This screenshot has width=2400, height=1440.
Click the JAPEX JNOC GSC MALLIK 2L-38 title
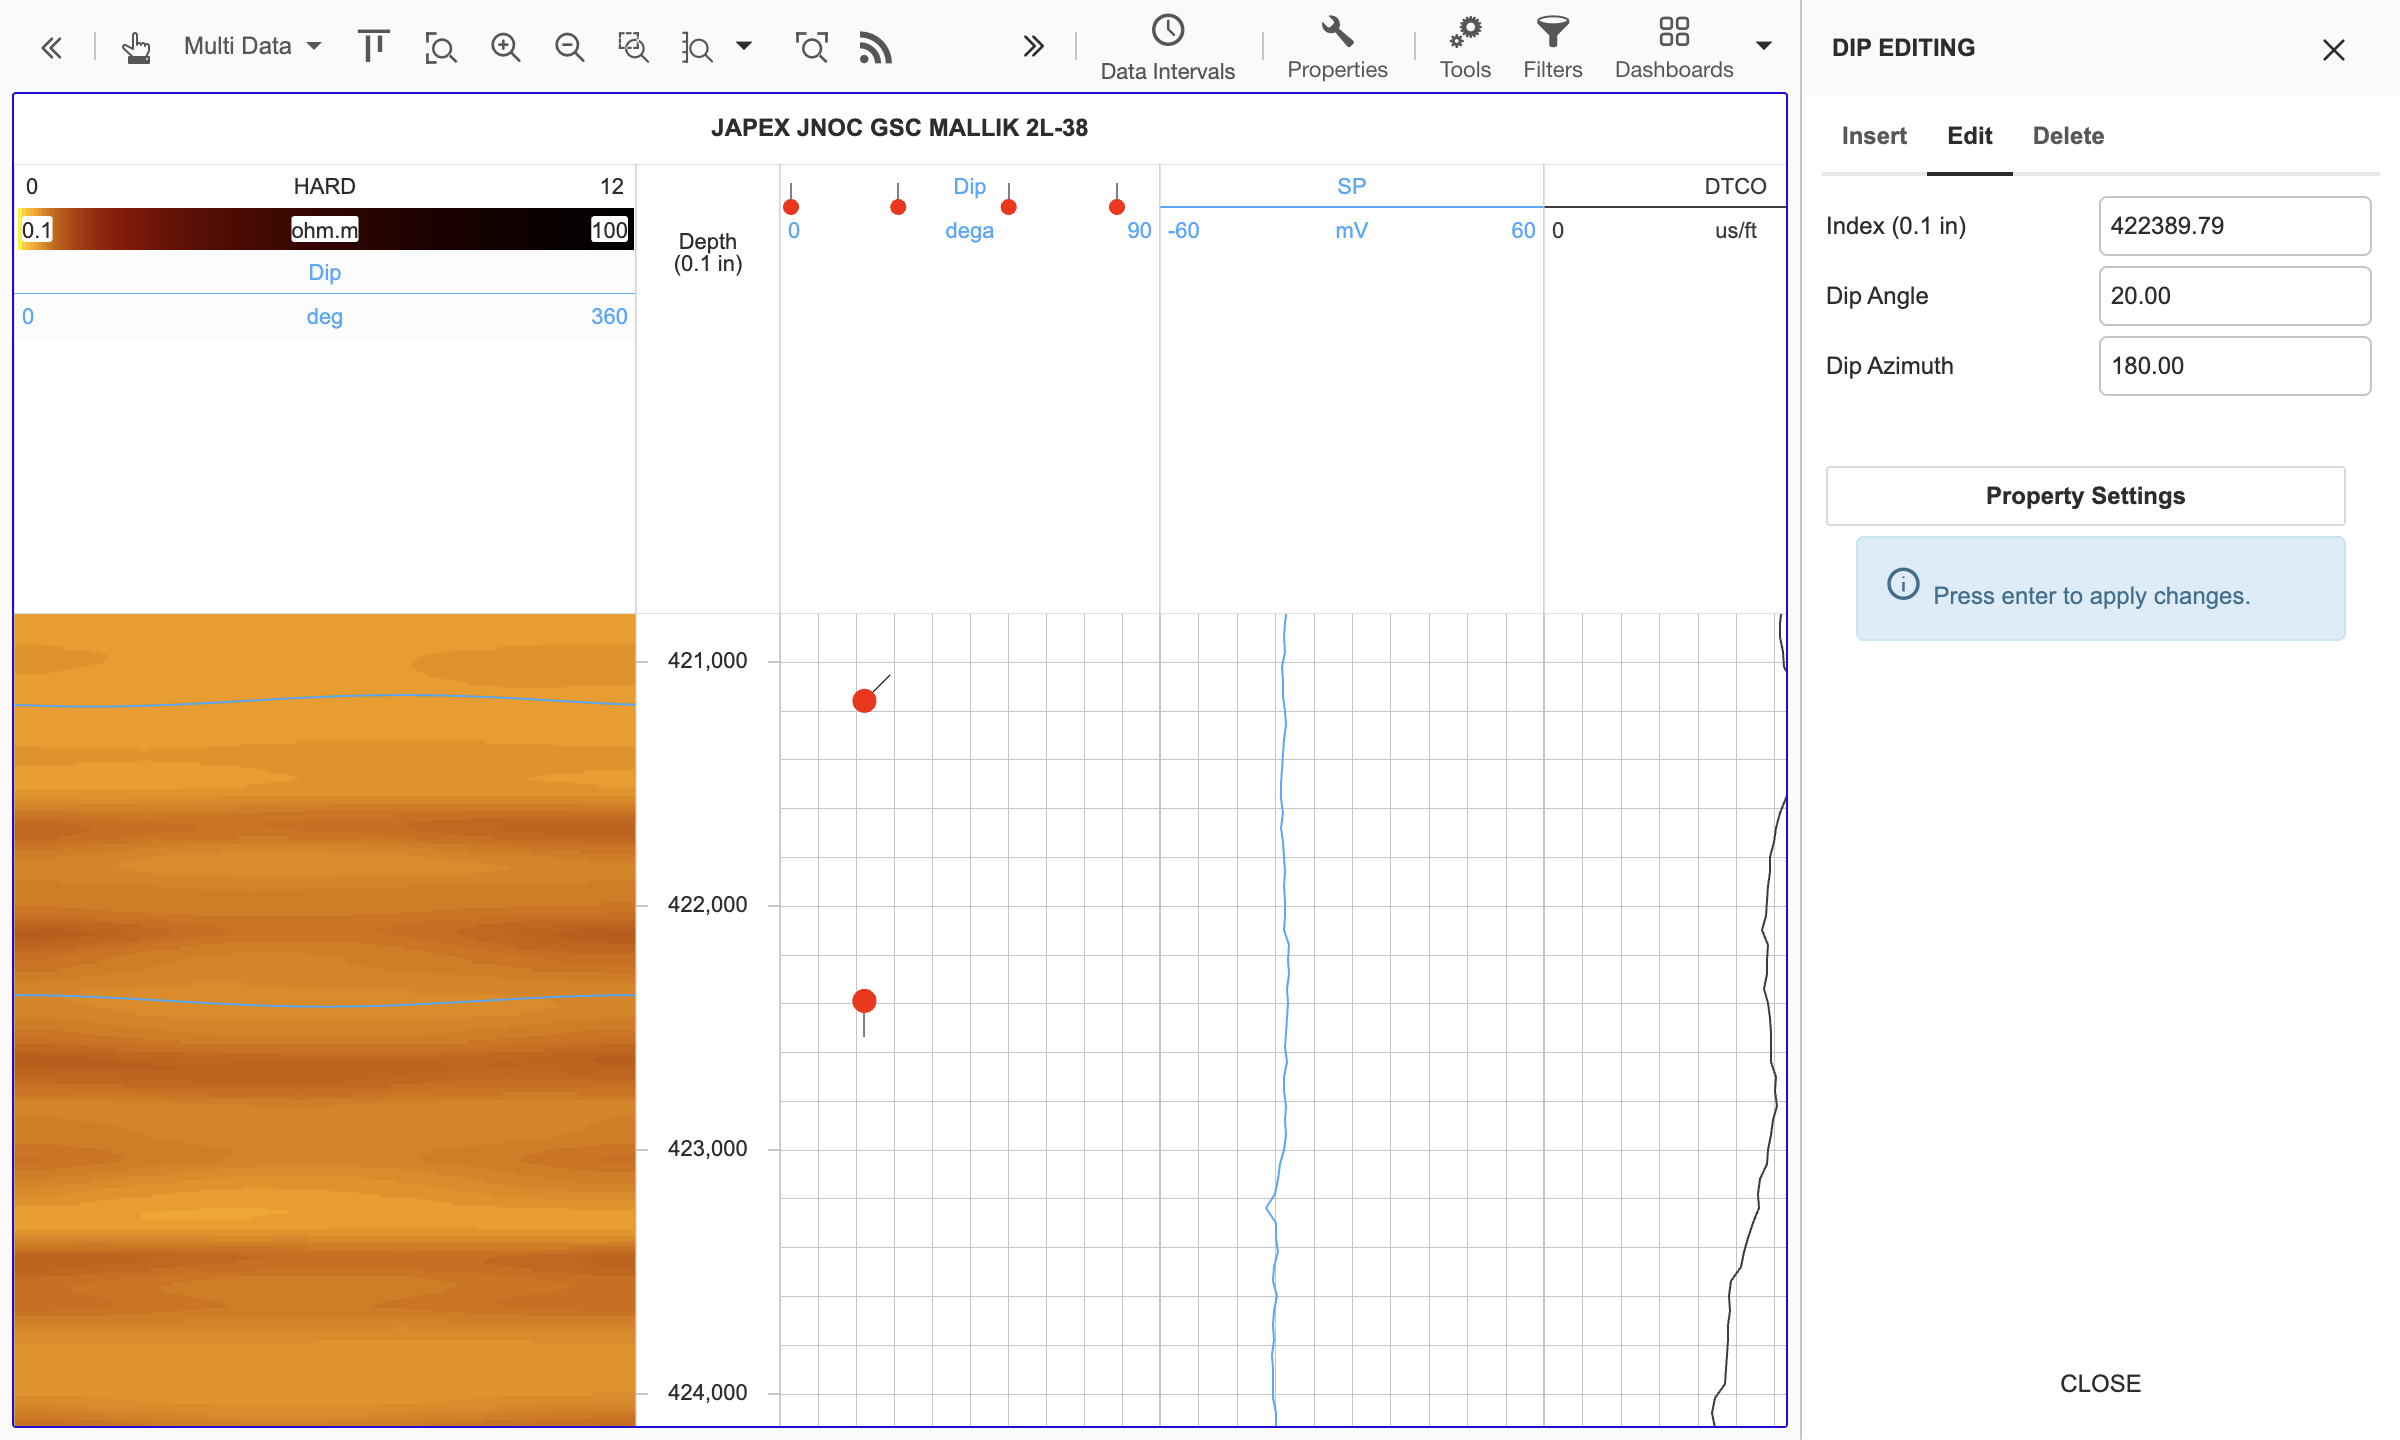(899, 128)
